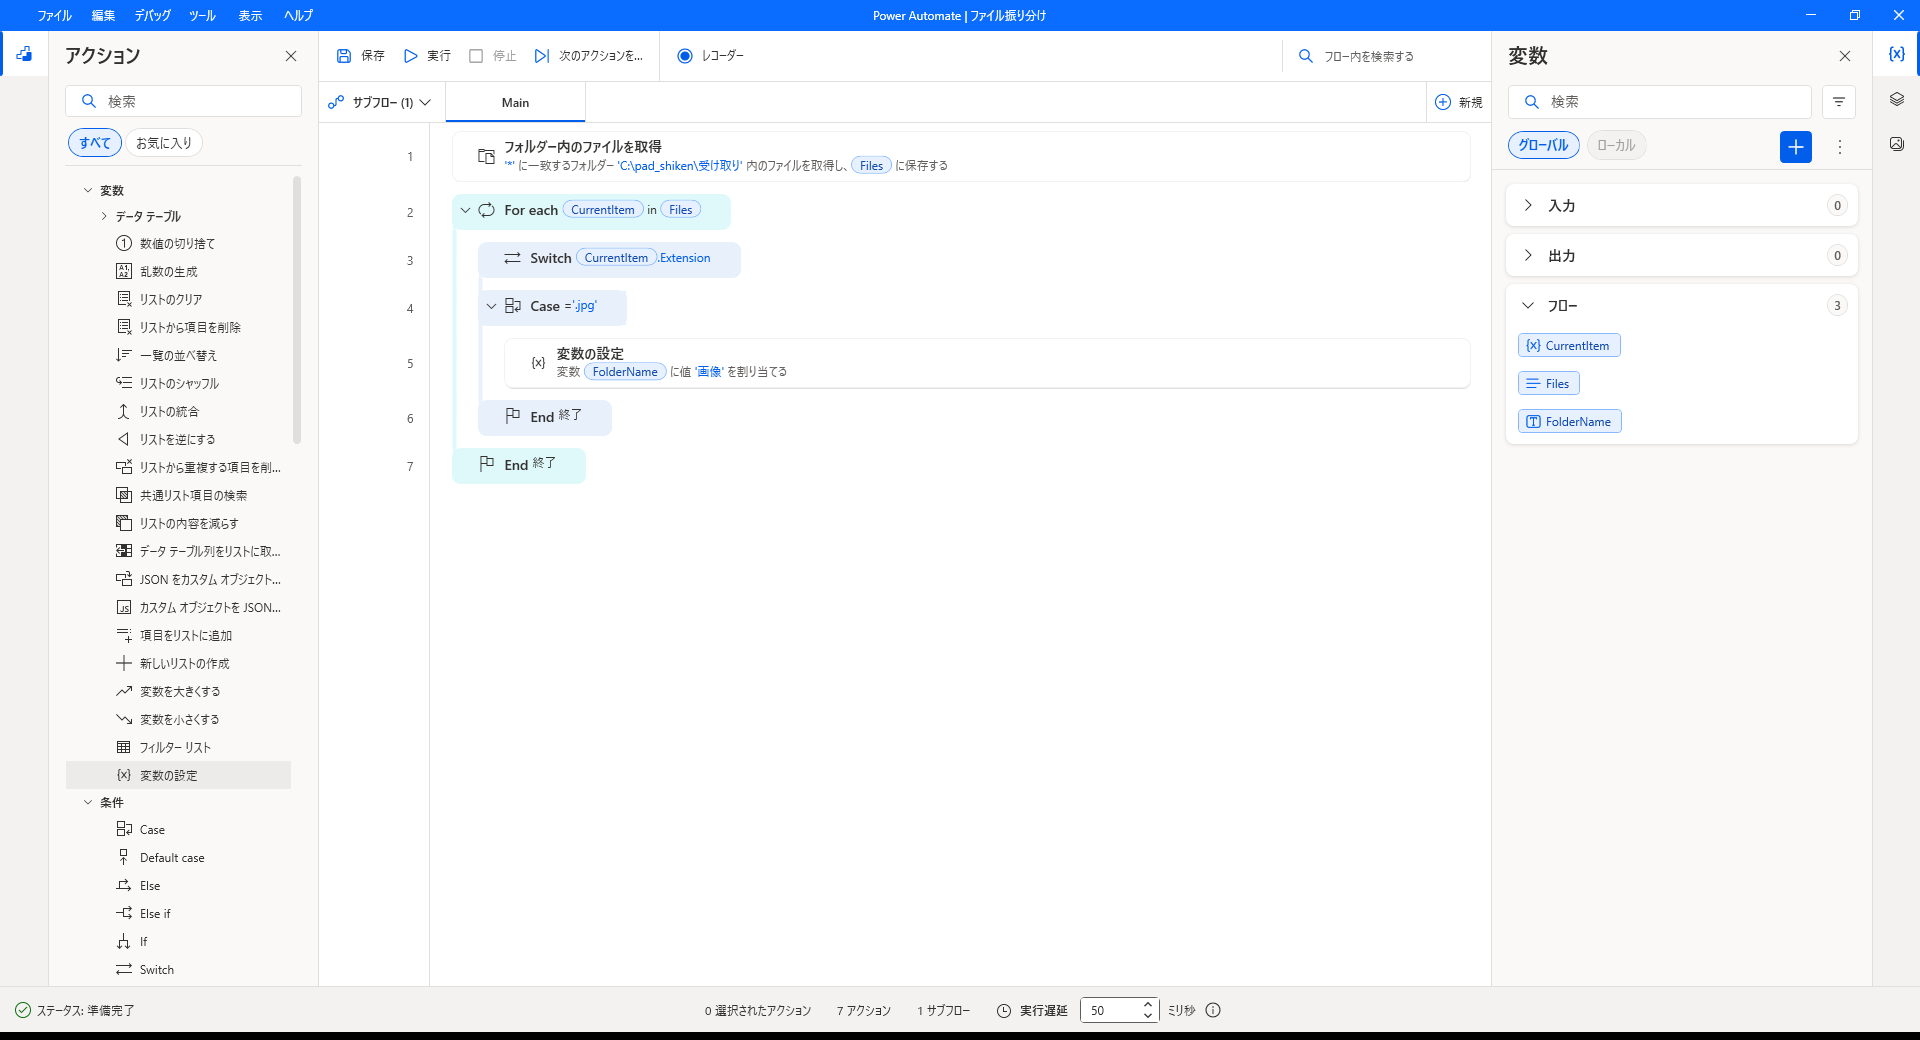This screenshot has width=1920, height=1040.
Task: Expand the データ テーブル subgroup
Action: coord(104,216)
